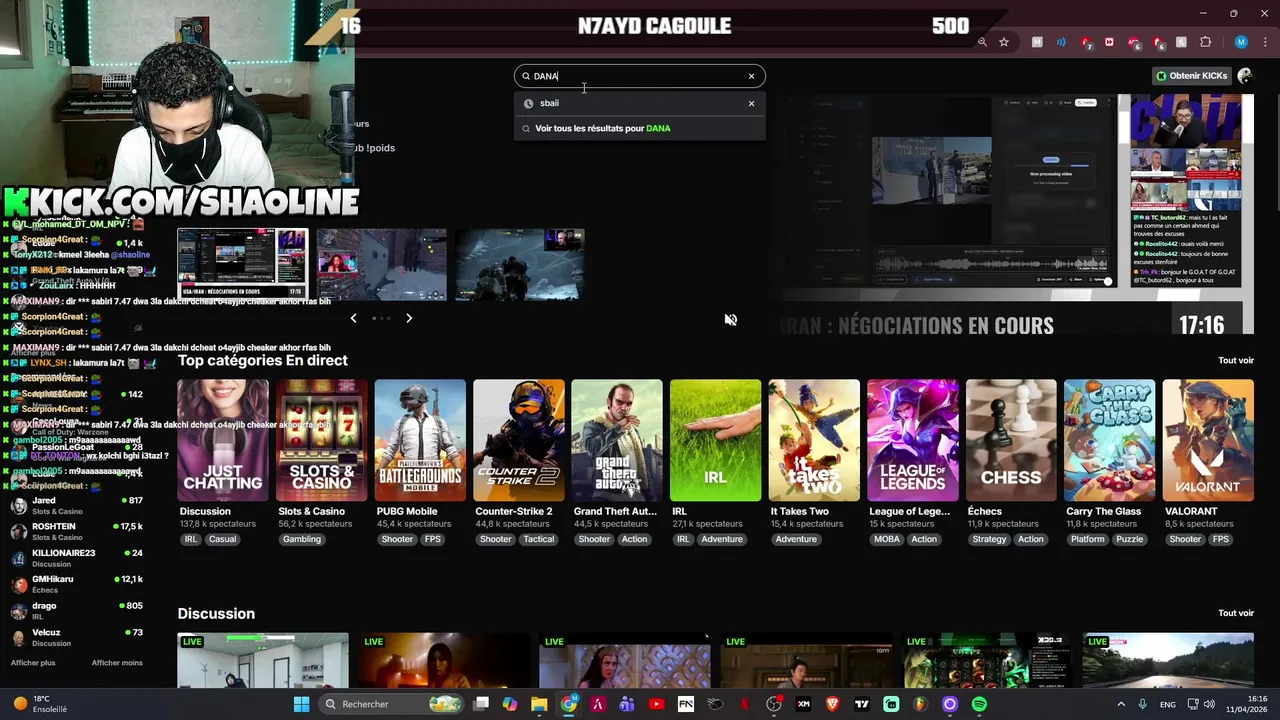Open the PUBG Mobile Battlegrounds category card
The height and width of the screenshot is (720, 1280).
[420, 440]
